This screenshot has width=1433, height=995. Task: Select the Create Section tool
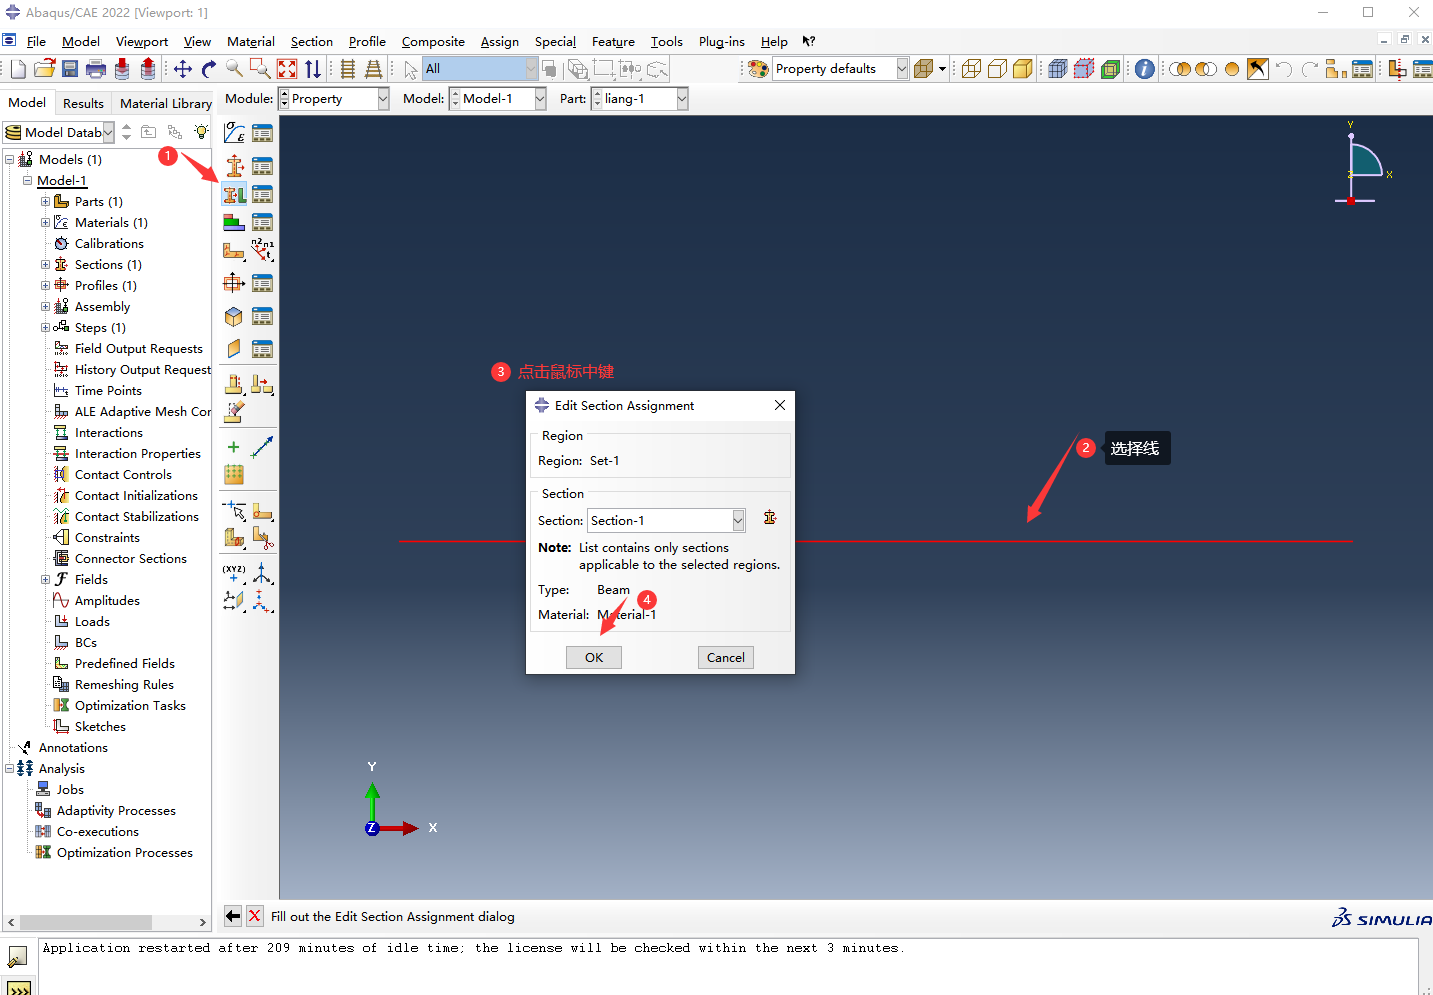pos(234,165)
